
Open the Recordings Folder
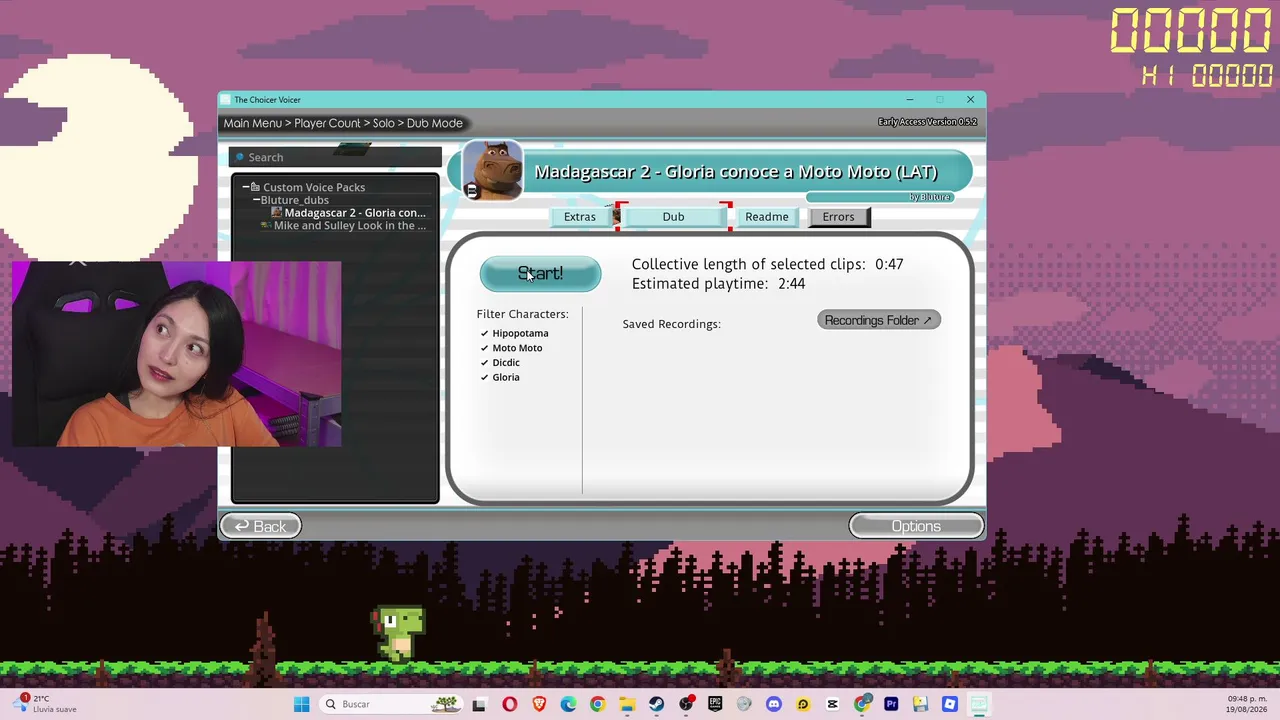[879, 320]
